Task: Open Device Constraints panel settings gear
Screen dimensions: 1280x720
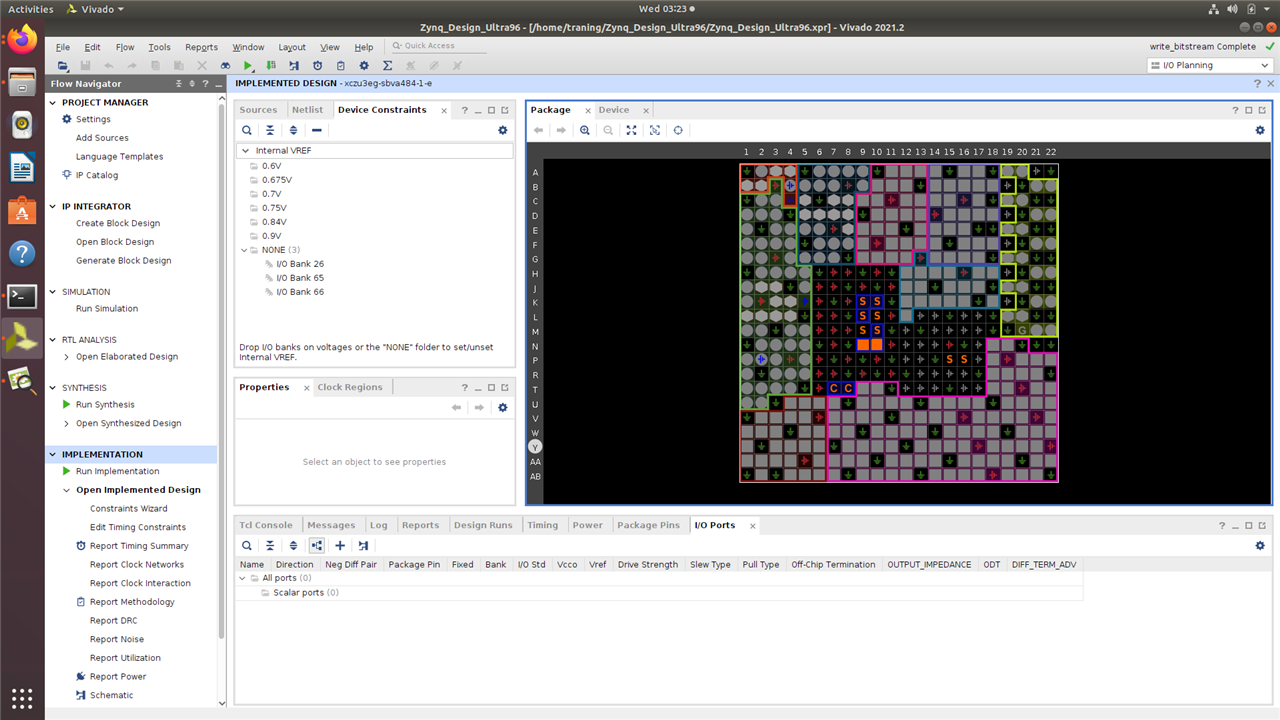Action: coord(503,130)
